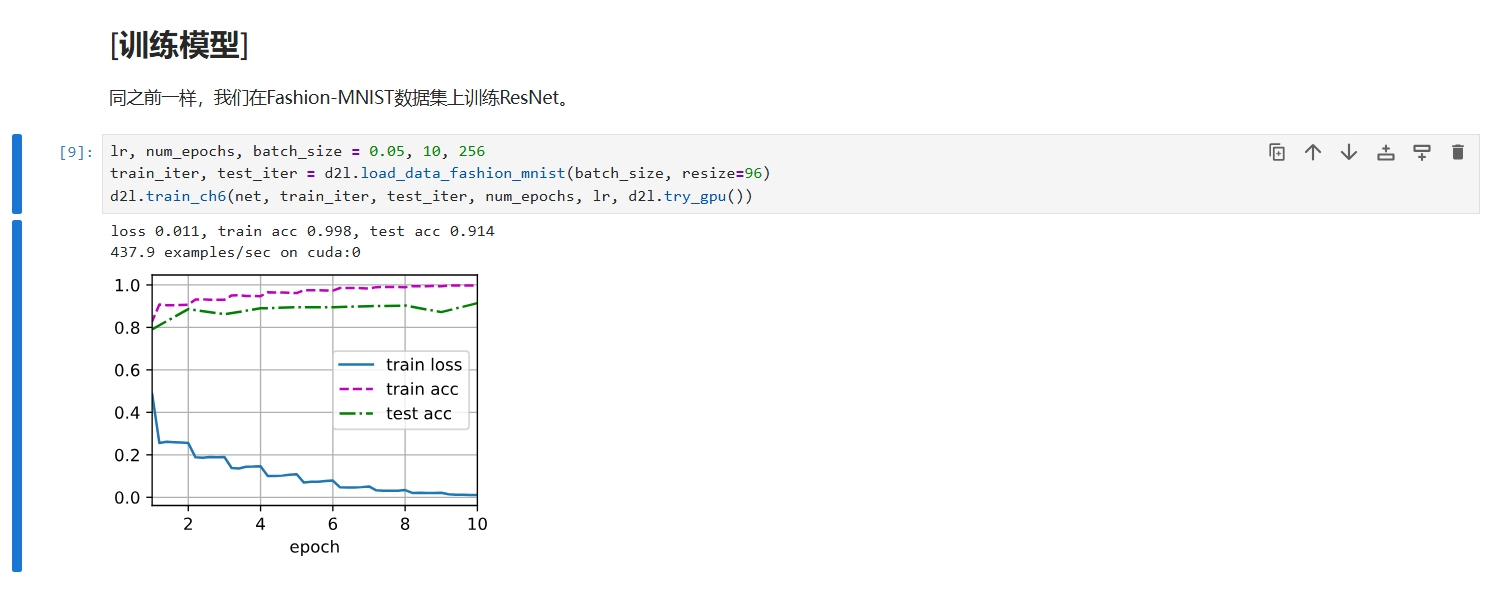Screen dimensions: 1489x598
Task: Click the 437.9 examples/sec output line
Action: (x=235, y=252)
